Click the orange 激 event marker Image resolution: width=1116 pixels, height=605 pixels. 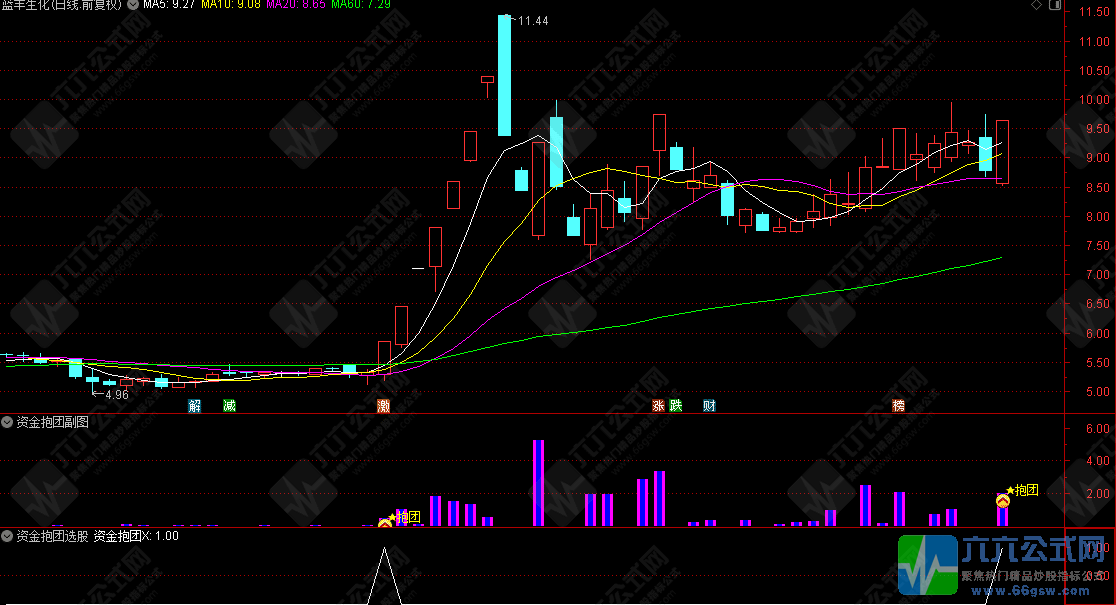383,406
